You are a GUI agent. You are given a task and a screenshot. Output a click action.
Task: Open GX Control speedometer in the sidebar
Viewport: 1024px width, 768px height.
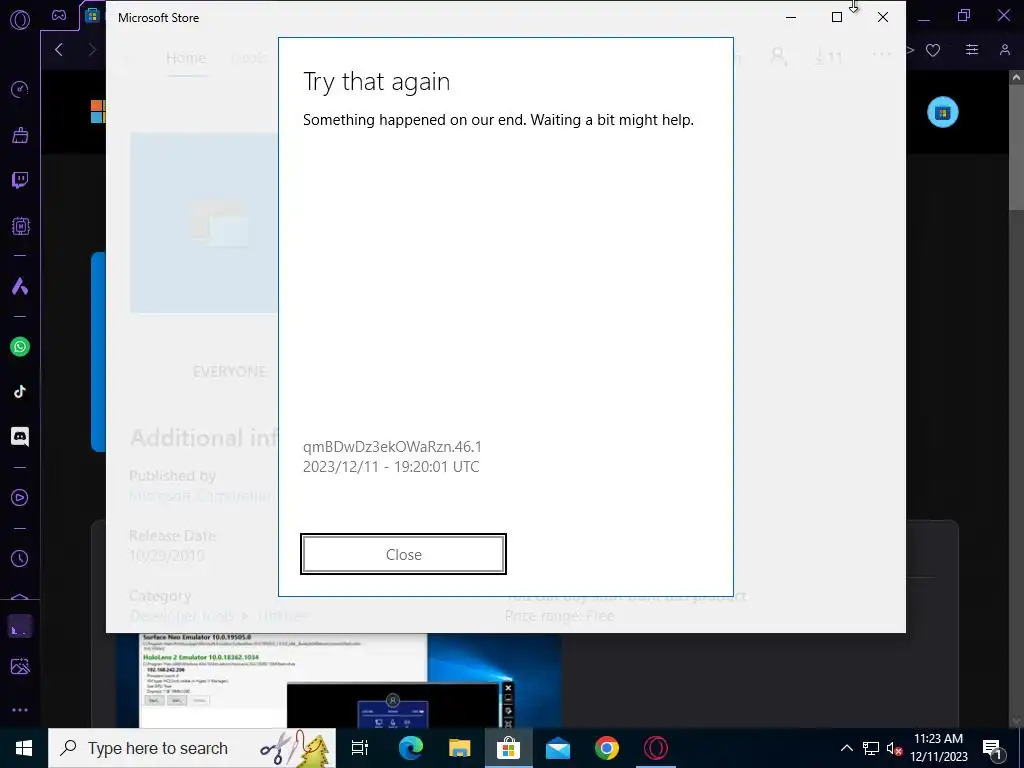click(20, 89)
